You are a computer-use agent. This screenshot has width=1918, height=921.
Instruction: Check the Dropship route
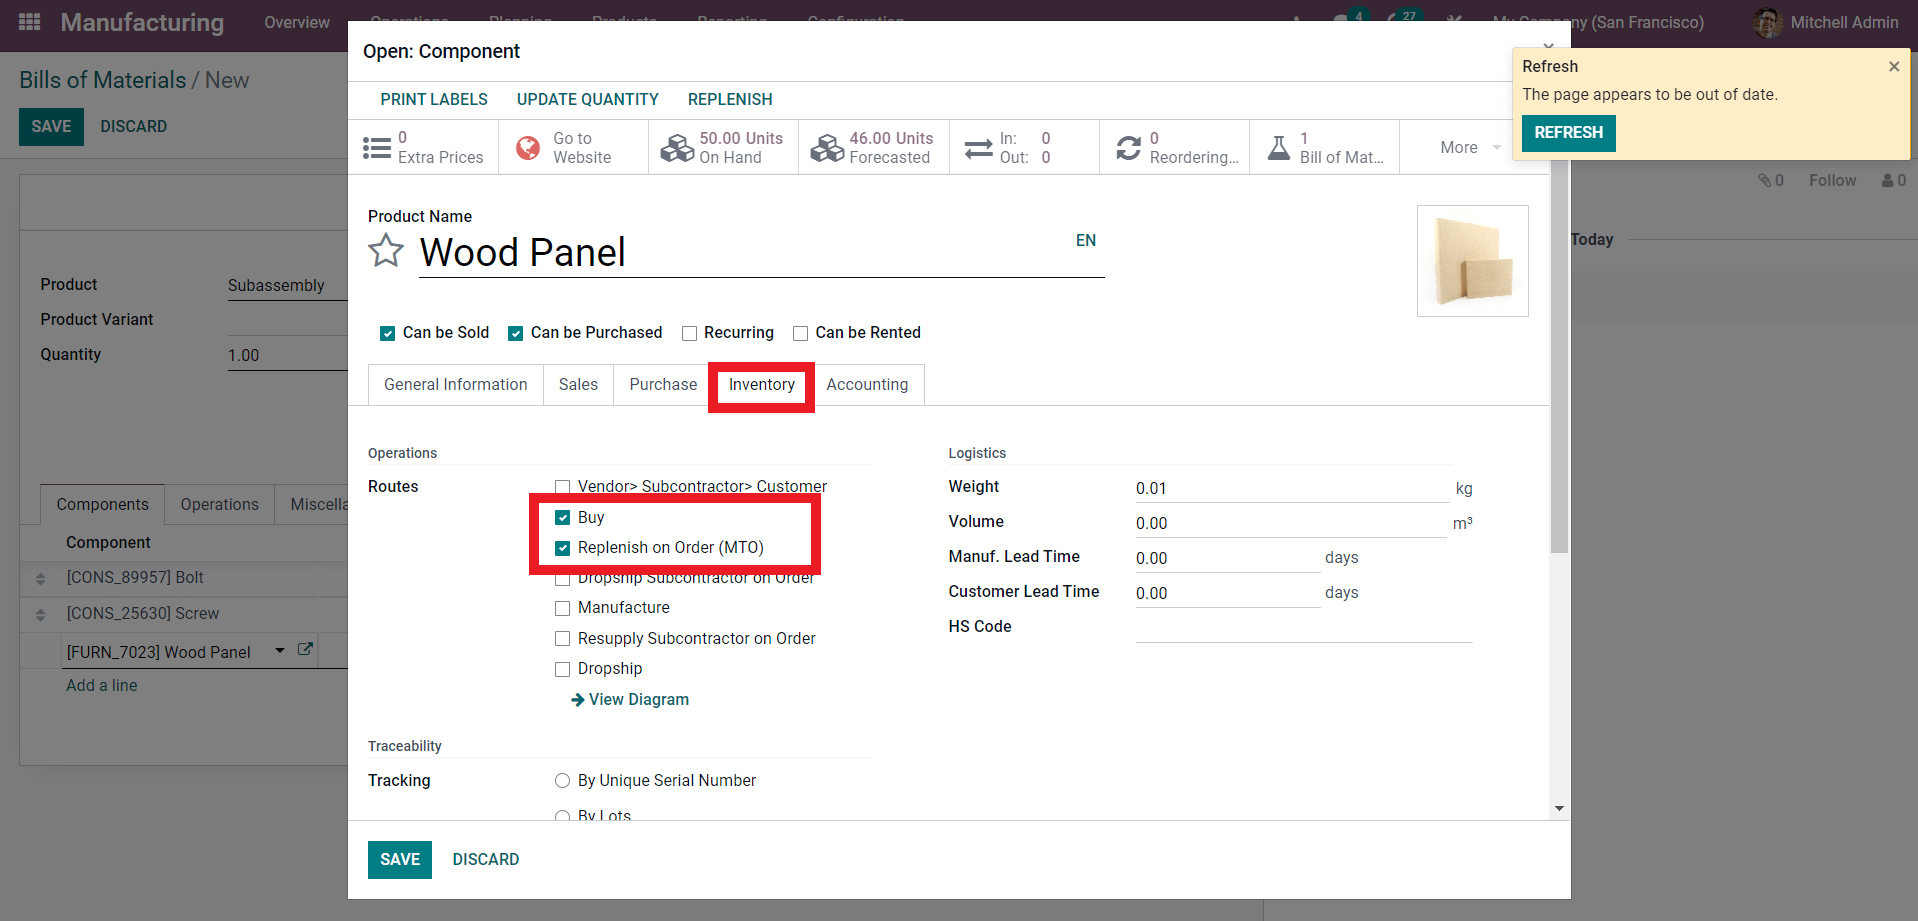[x=562, y=669]
